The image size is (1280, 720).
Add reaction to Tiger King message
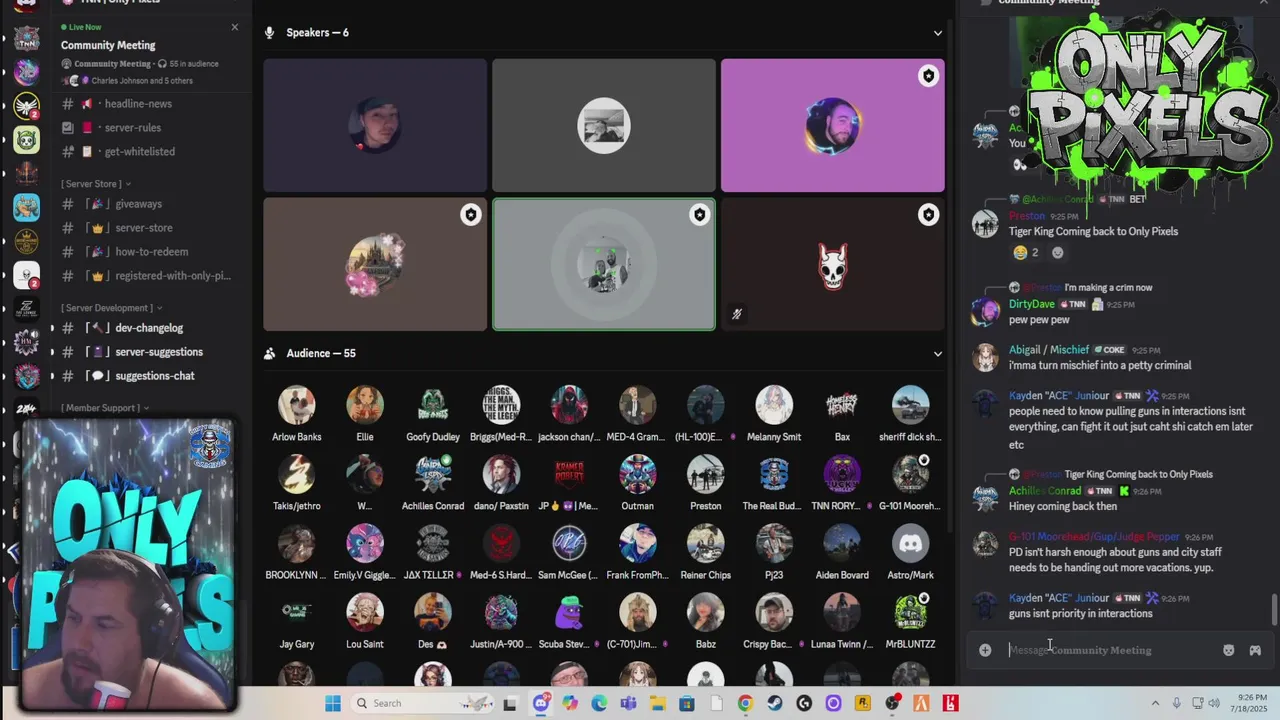pos(1057,253)
